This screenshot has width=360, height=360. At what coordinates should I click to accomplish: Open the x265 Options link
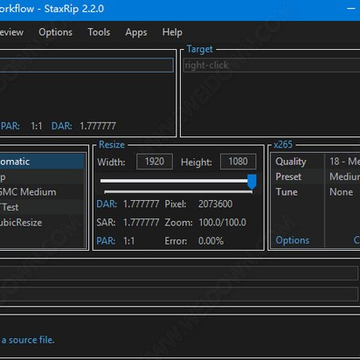(292, 240)
